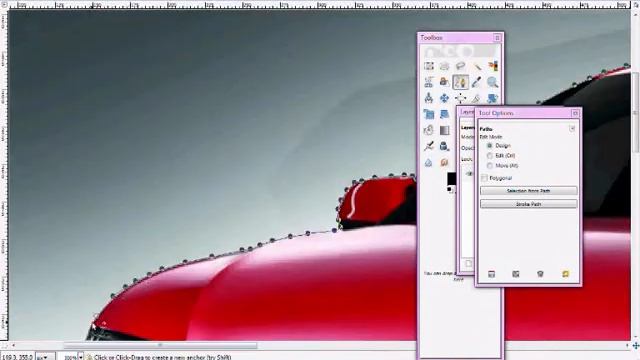Select the Ink tool

pyautogui.click(x=444, y=146)
